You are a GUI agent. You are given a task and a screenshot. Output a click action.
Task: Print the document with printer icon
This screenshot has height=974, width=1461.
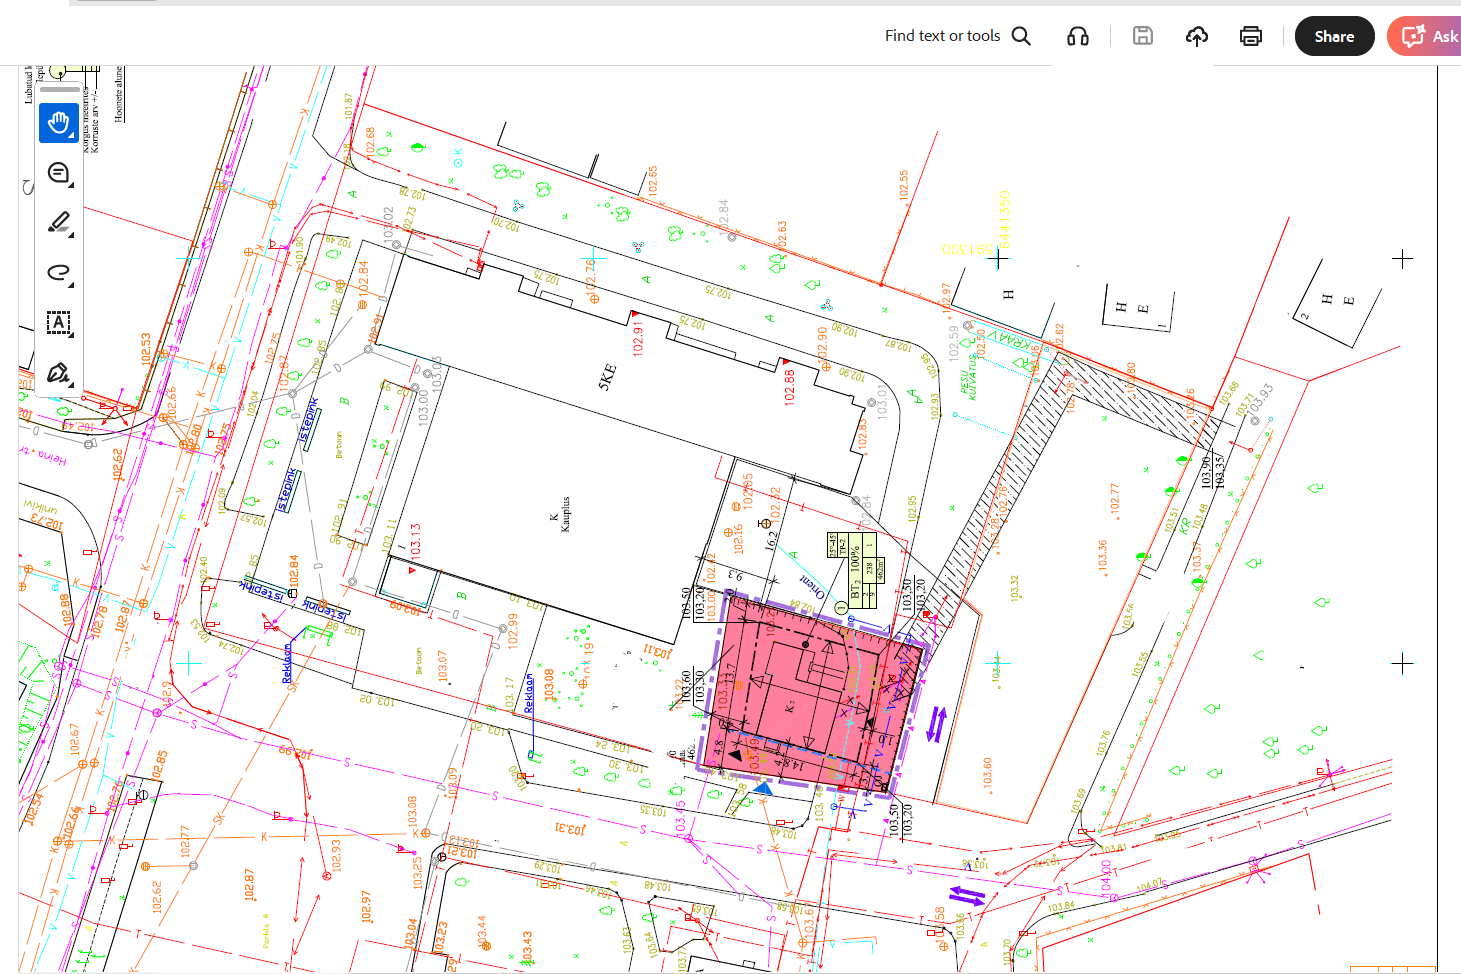[x=1250, y=36]
